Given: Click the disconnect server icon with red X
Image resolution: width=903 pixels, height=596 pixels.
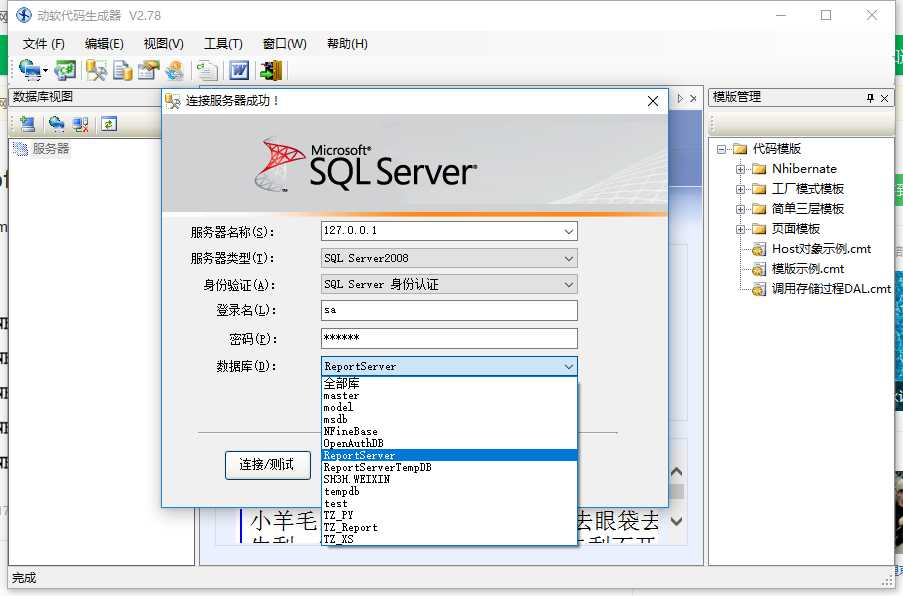Looking at the screenshot, I should coord(80,124).
